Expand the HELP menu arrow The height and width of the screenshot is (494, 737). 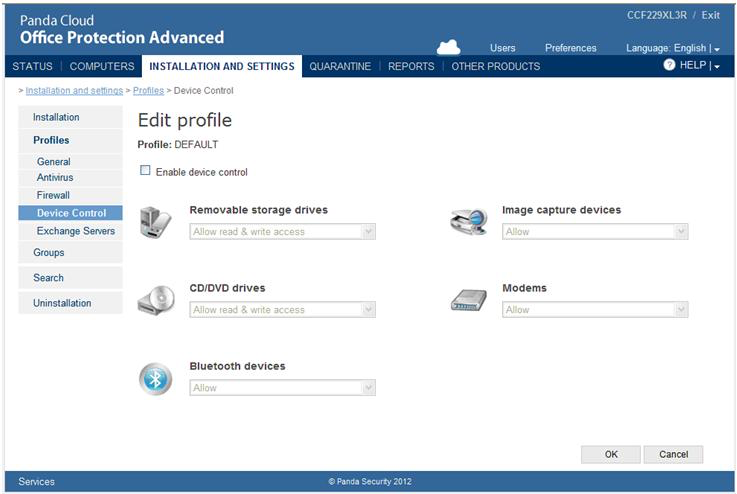(717, 66)
